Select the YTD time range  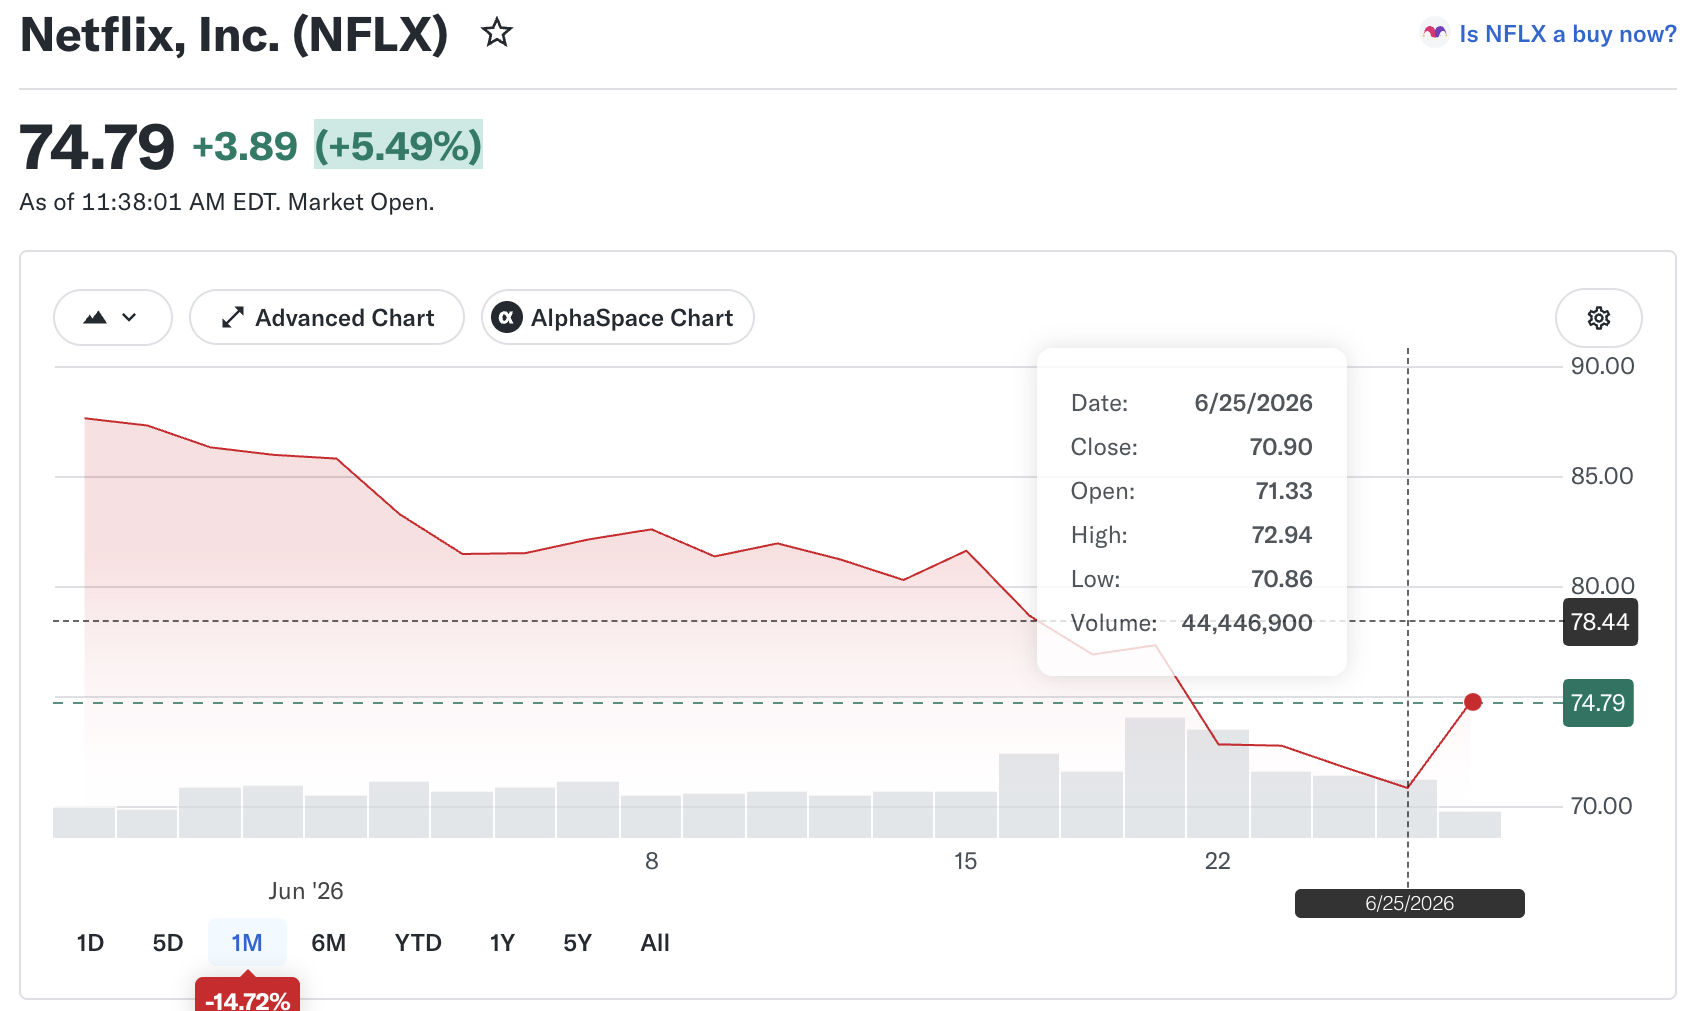click(418, 943)
